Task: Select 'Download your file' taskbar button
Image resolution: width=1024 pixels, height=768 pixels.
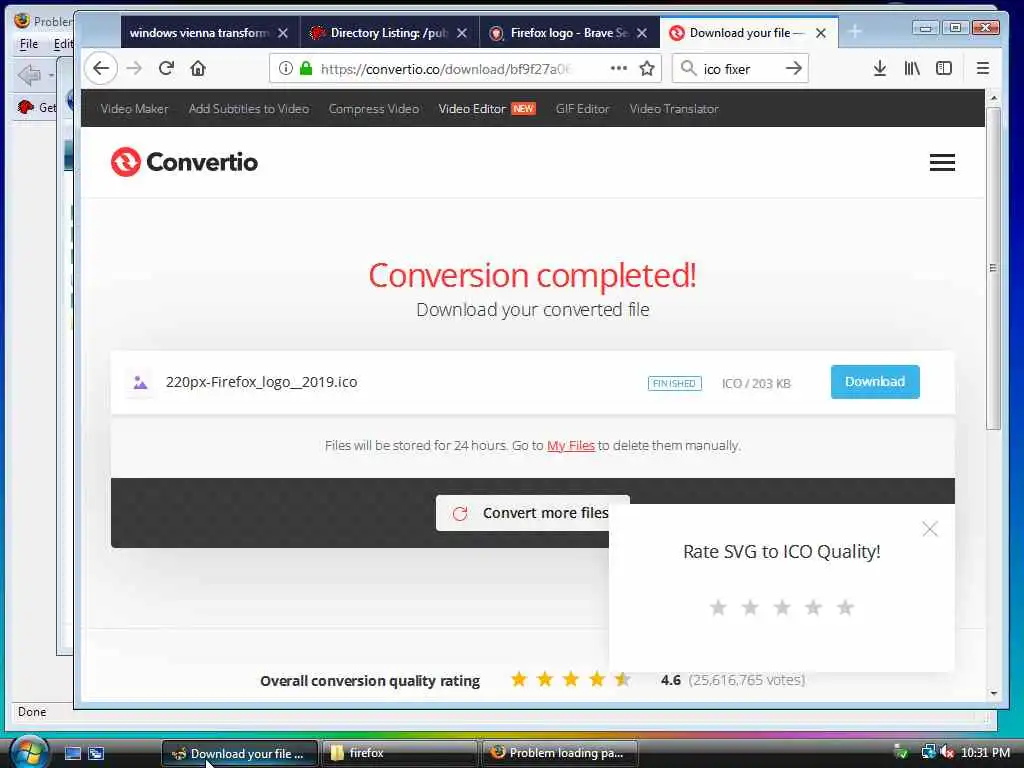Action: pos(239,753)
